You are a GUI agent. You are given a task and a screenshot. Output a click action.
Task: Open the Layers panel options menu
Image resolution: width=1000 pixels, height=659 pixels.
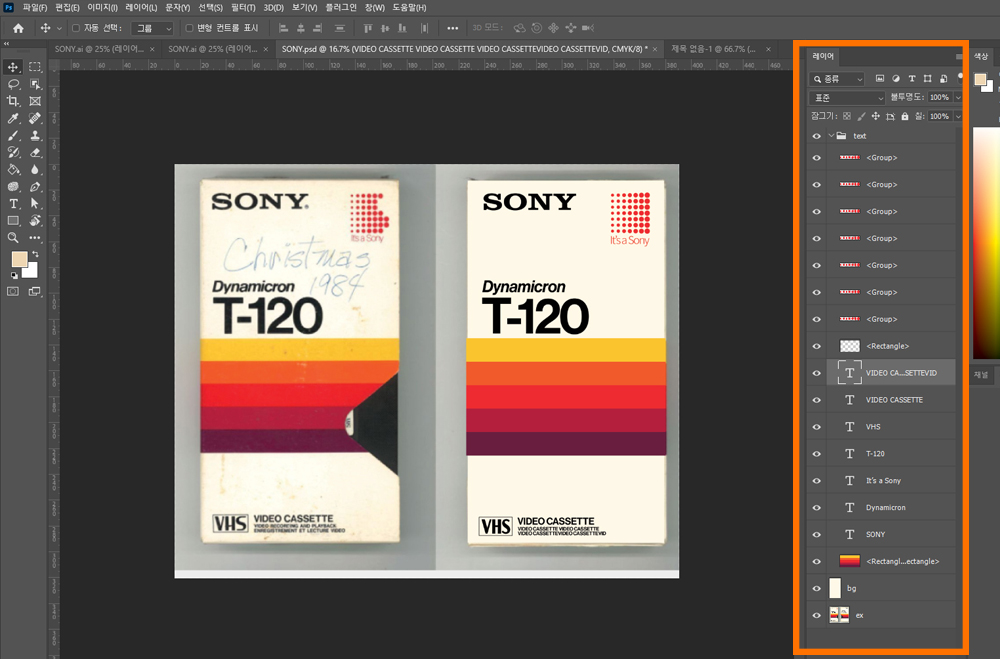pyautogui.click(x=959, y=57)
